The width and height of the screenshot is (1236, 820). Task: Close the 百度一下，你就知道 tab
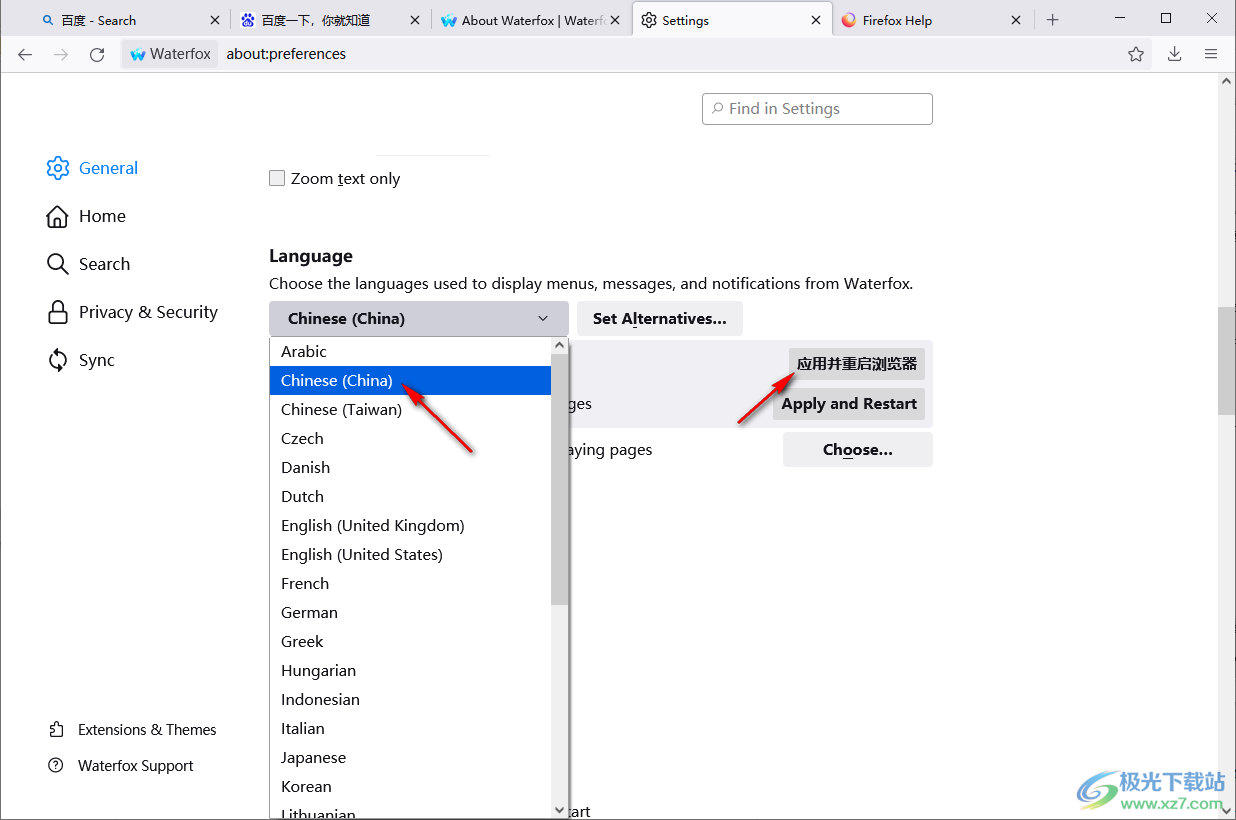tap(415, 20)
